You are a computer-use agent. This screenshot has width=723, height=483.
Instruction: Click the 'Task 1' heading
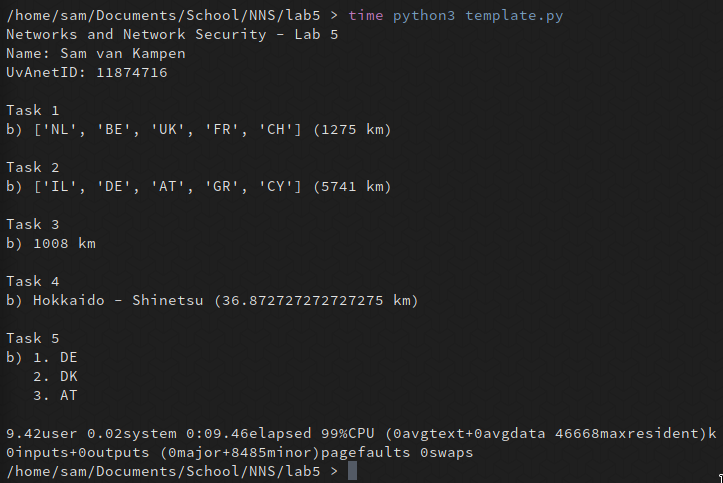[32, 110]
